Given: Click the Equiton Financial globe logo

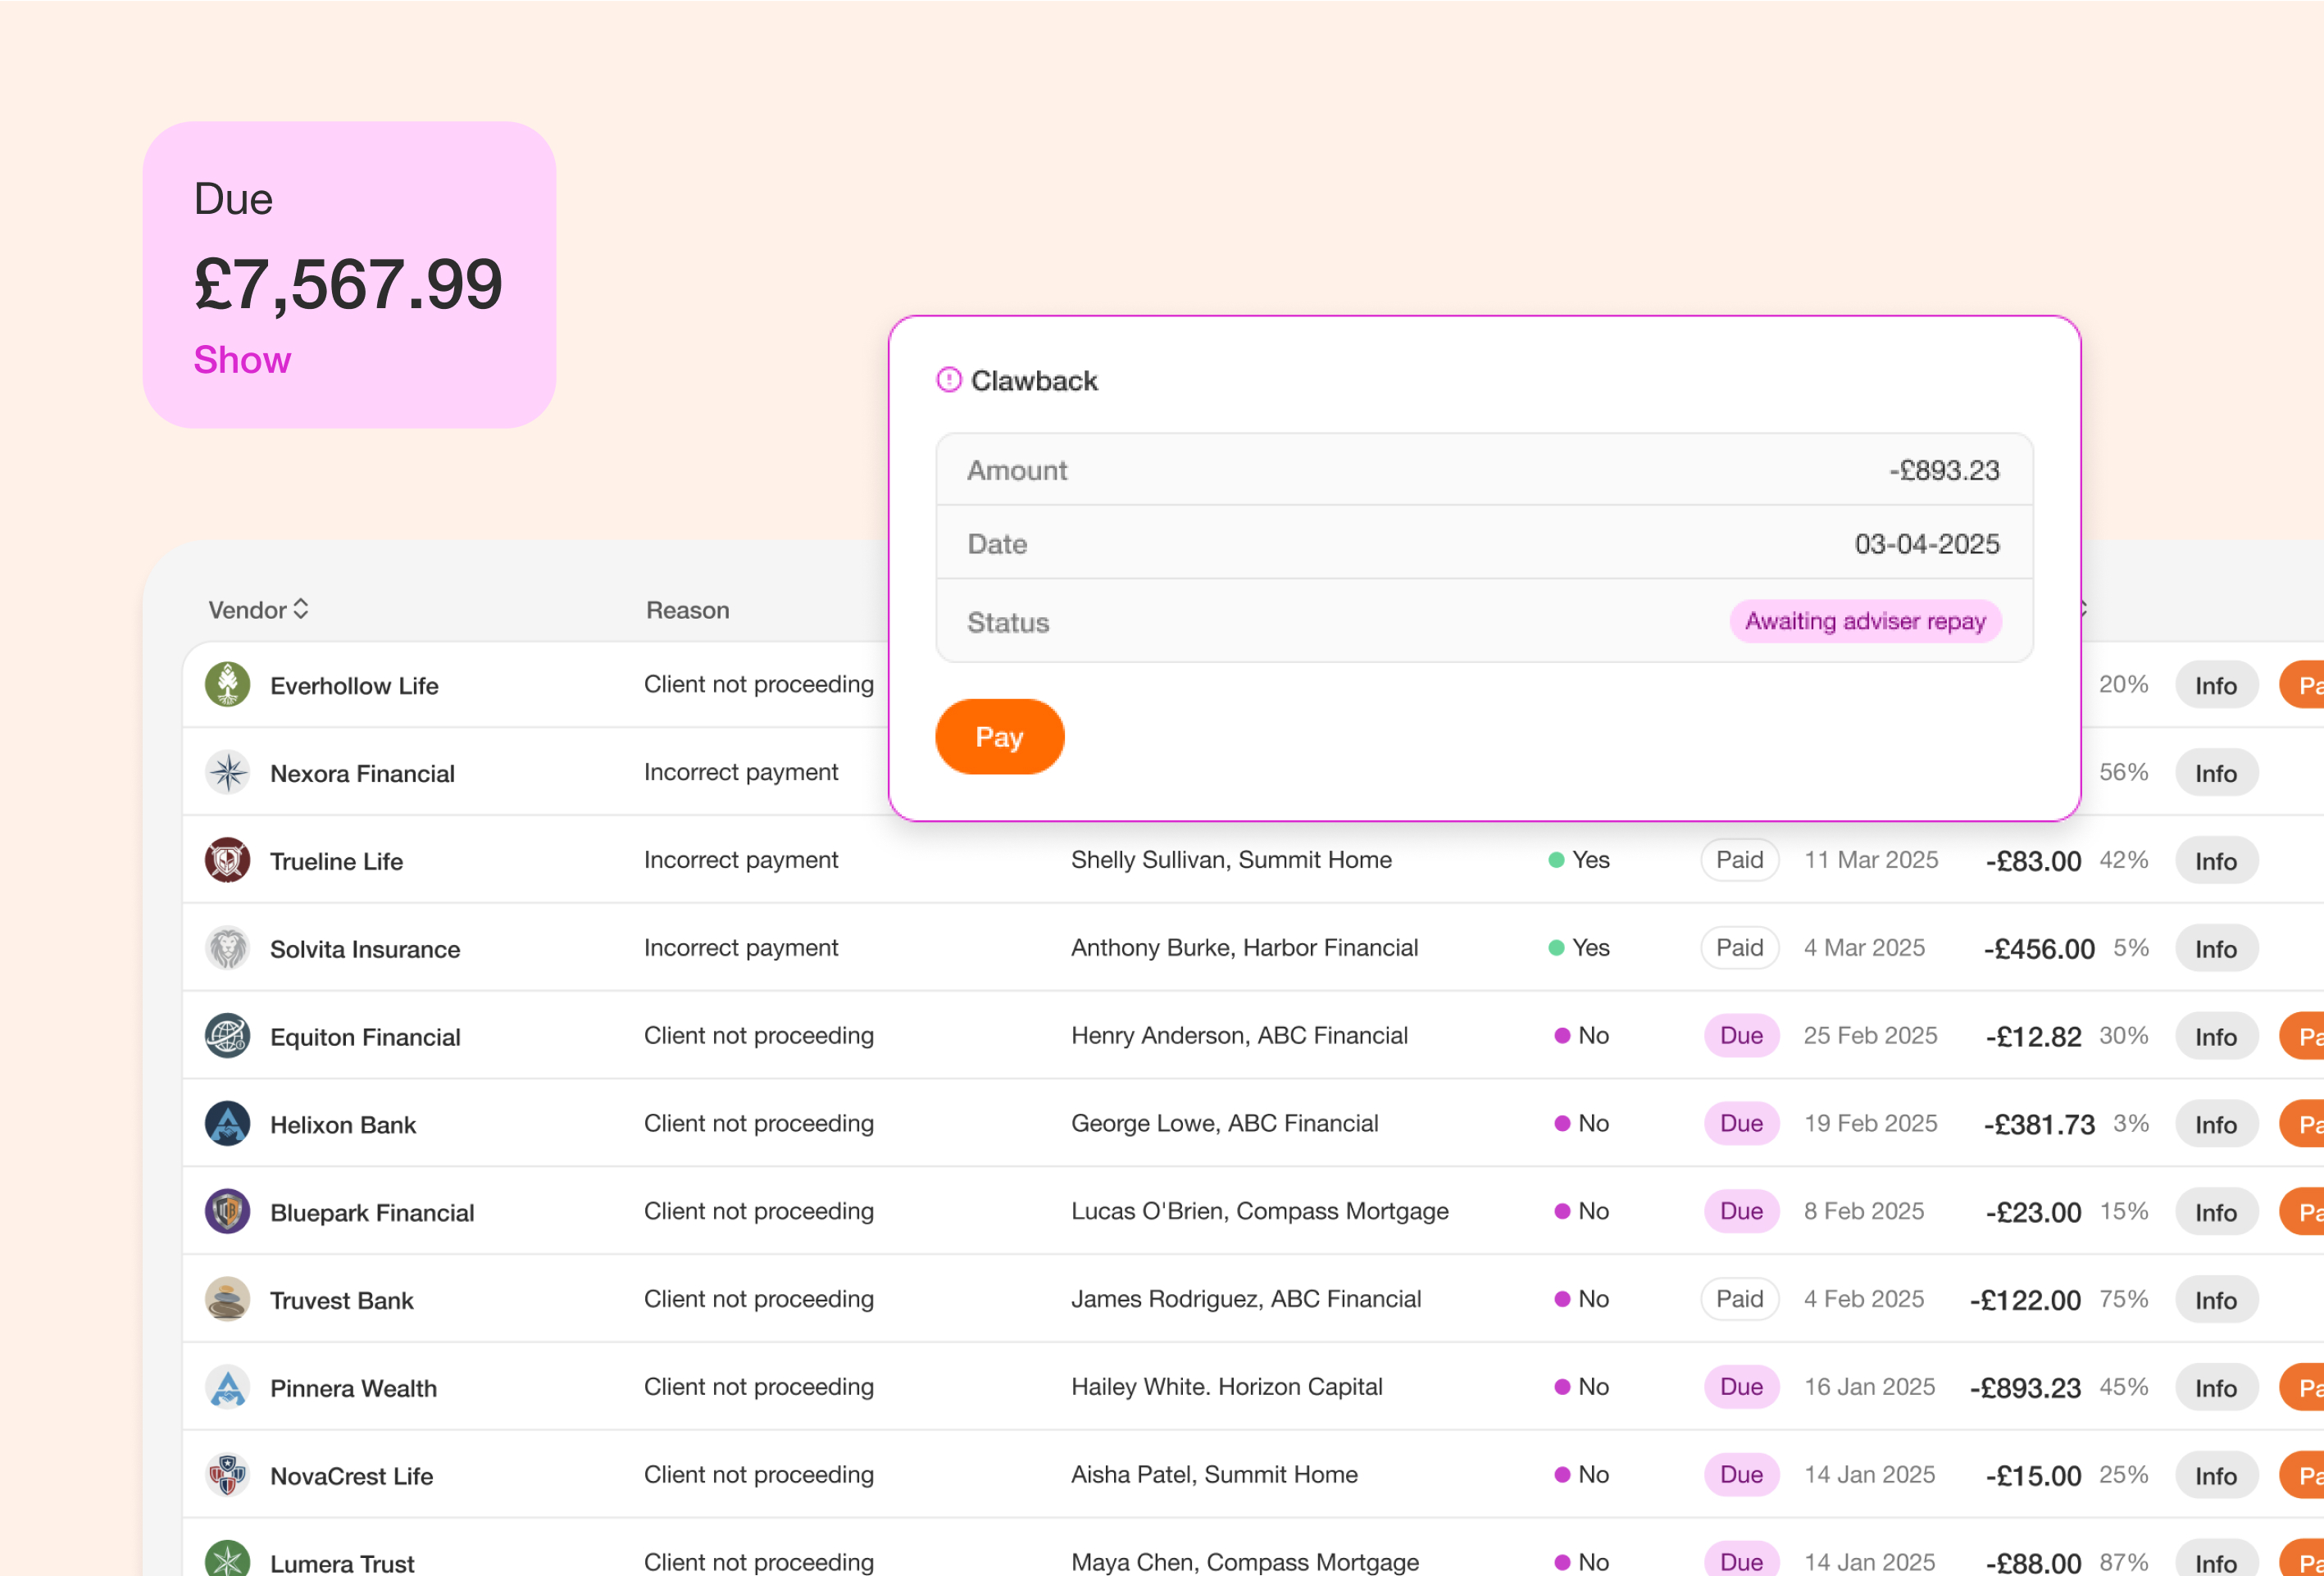Looking at the screenshot, I should pos(227,1036).
